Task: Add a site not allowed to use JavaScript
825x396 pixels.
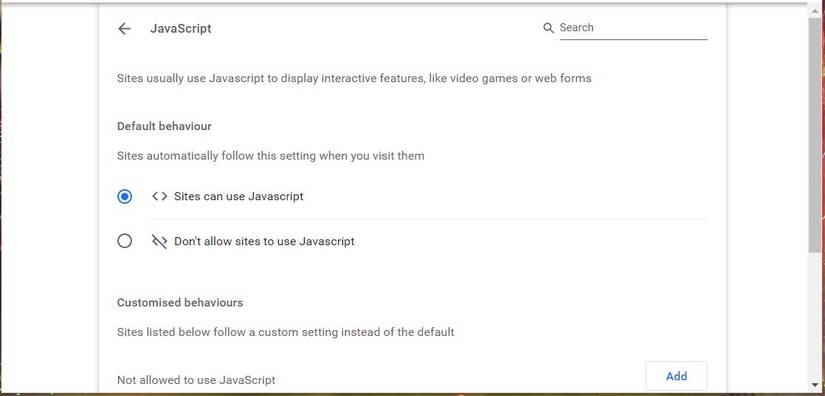Action: [x=676, y=376]
